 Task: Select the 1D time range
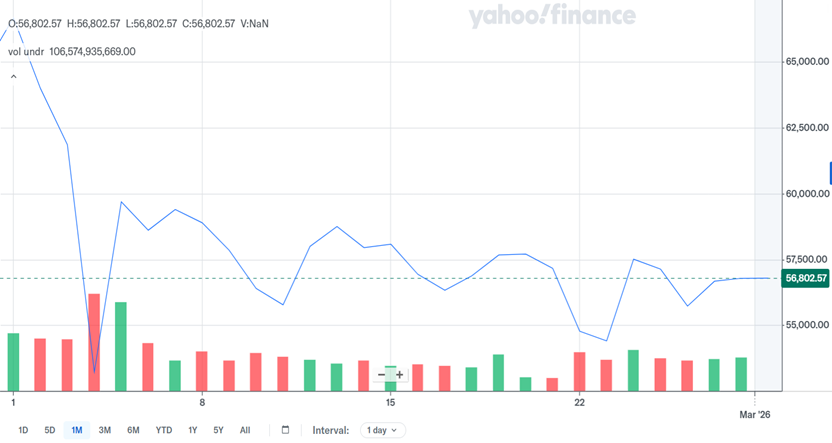click(23, 430)
